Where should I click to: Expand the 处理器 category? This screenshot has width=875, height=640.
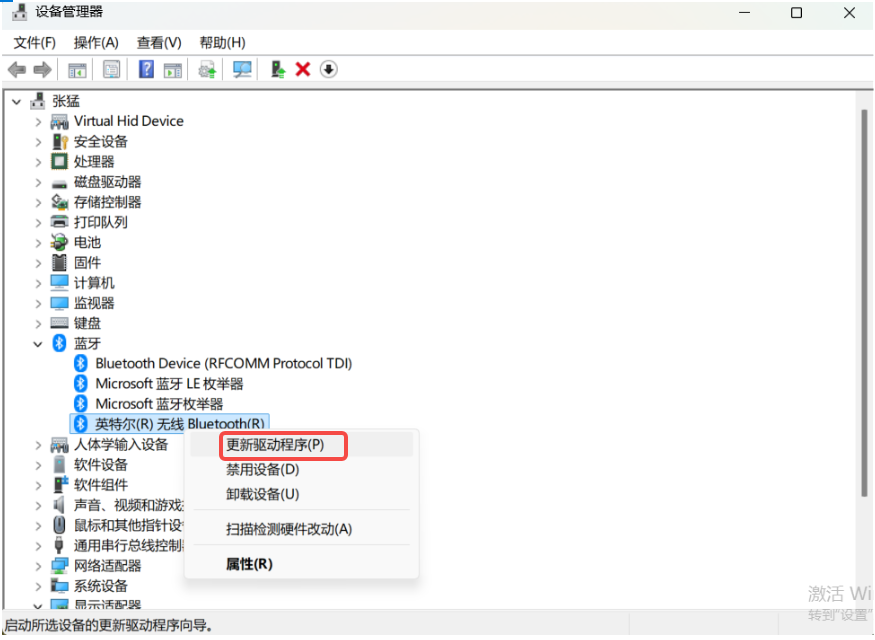pos(38,161)
